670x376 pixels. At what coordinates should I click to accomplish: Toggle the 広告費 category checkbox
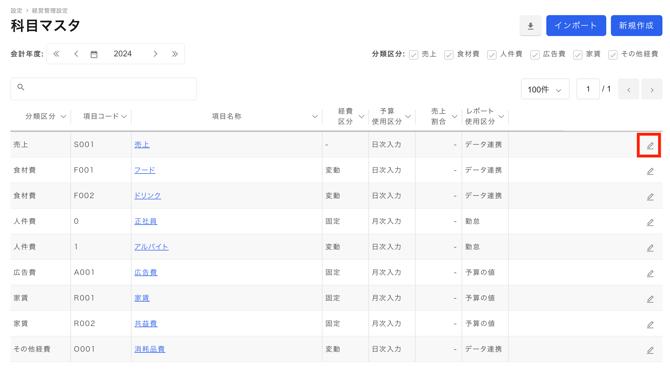click(535, 55)
